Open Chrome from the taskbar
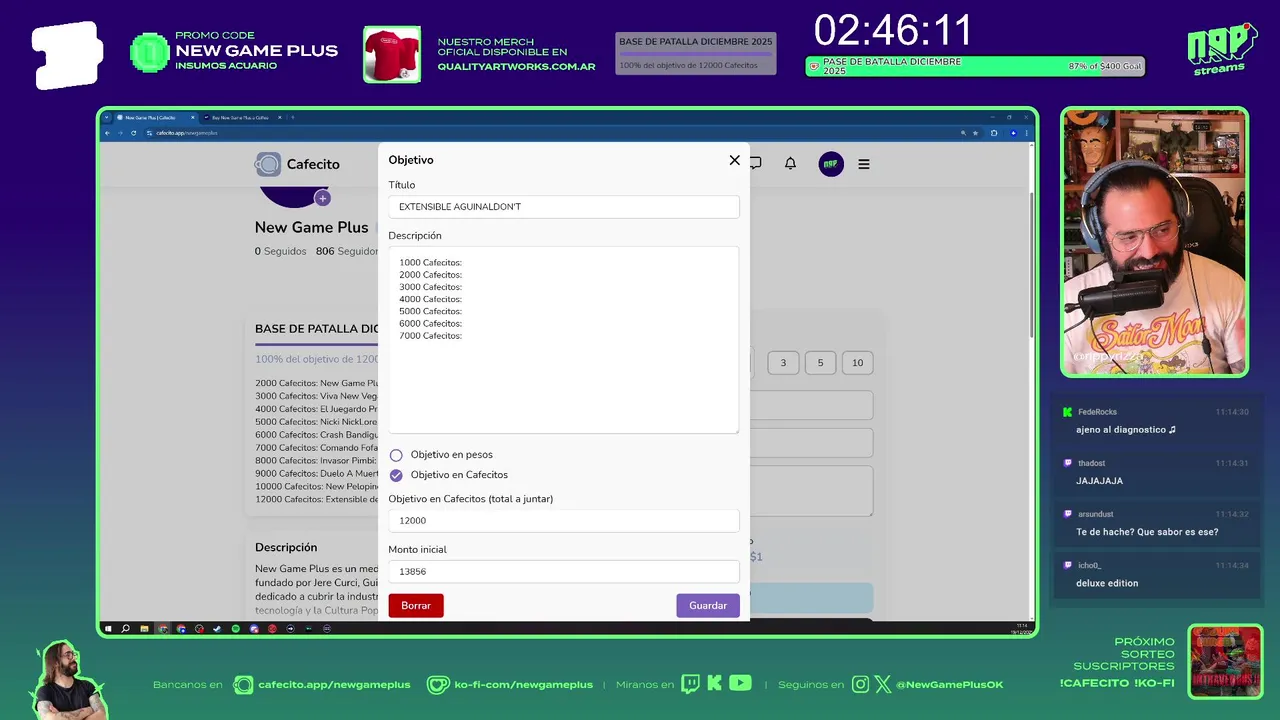Image resolution: width=1280 pixels, height=720 pixels. click(163, 629)
